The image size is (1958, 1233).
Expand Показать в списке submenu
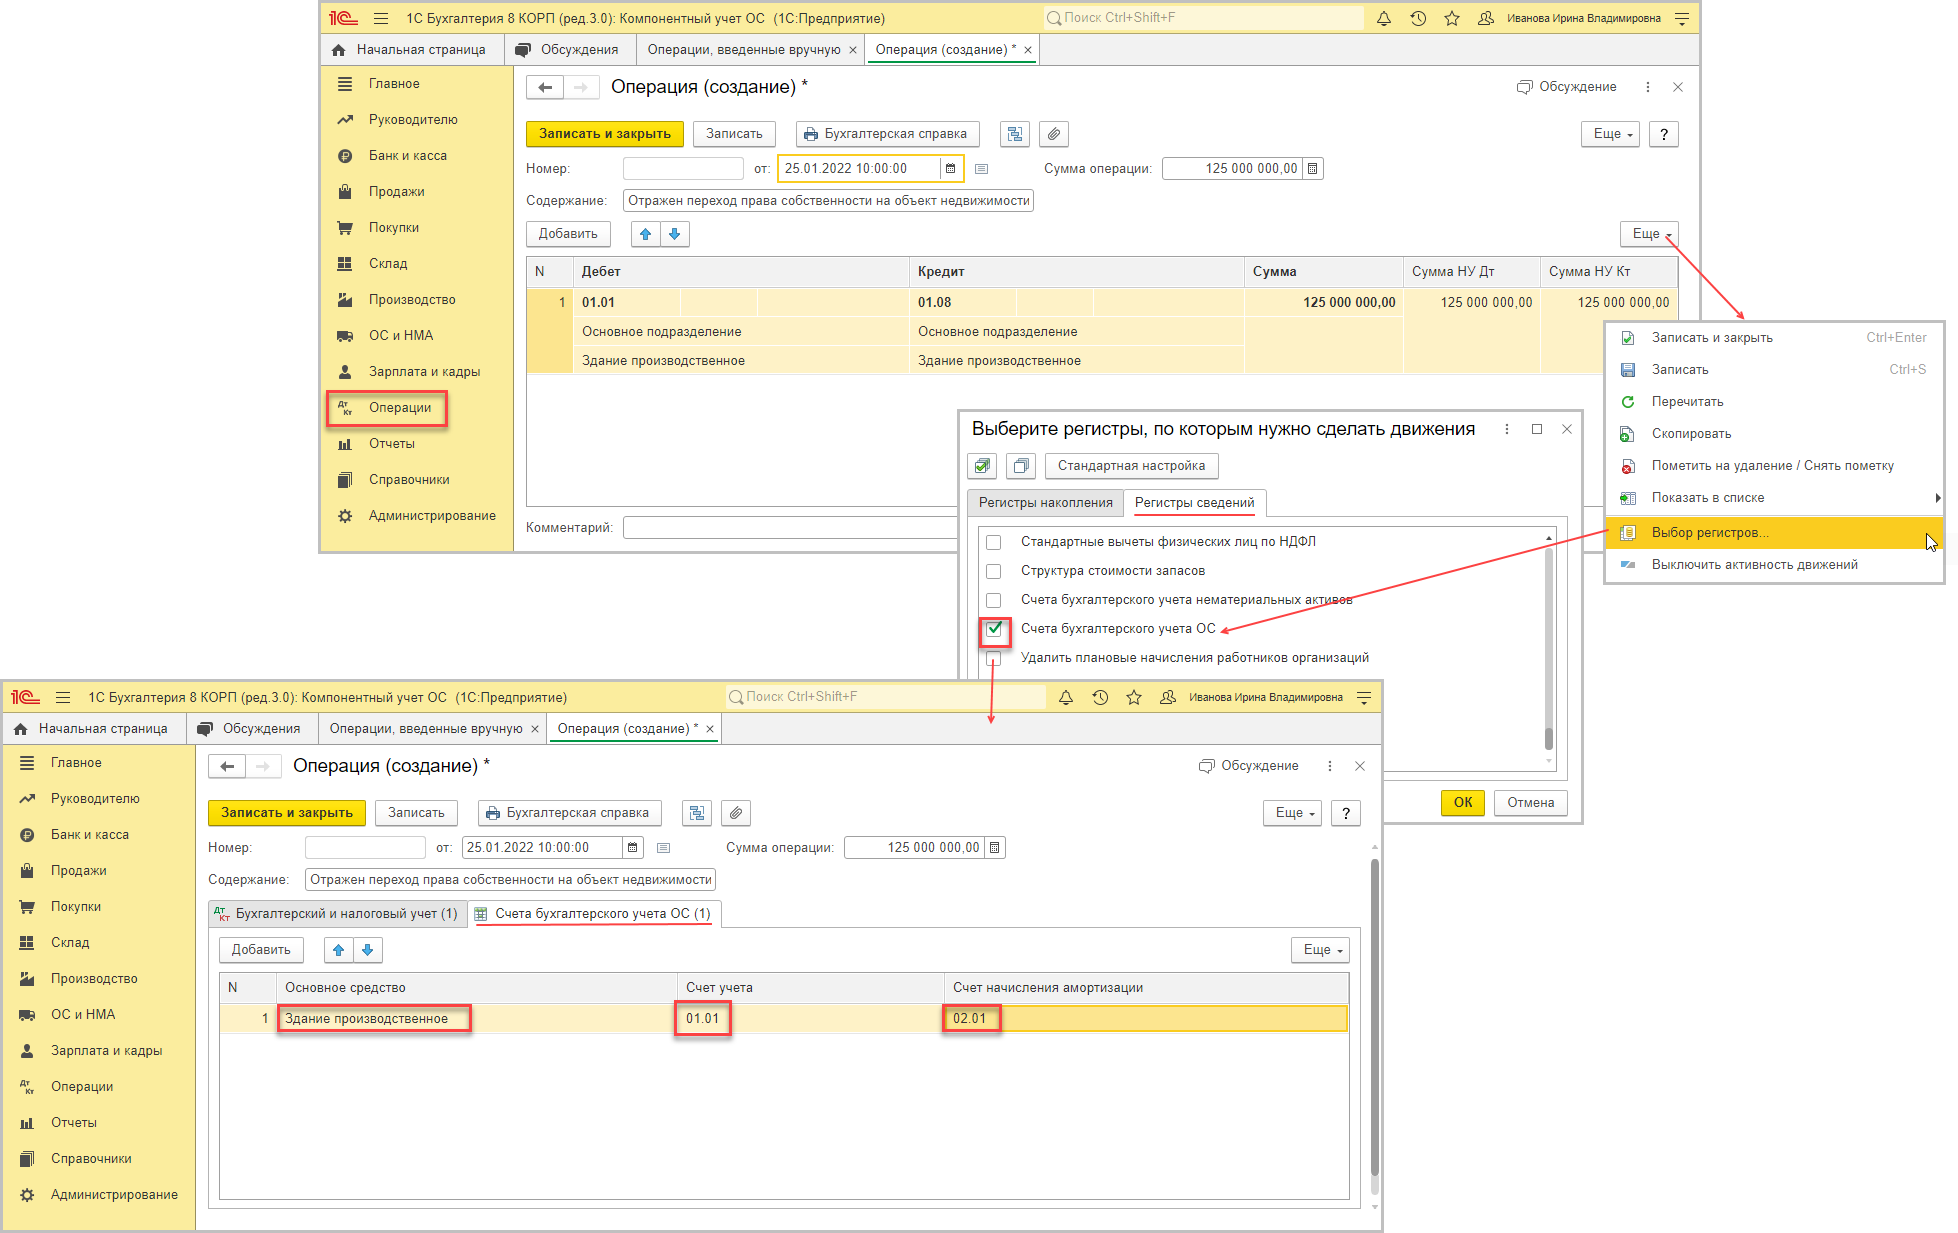(x=1774, y=498)
